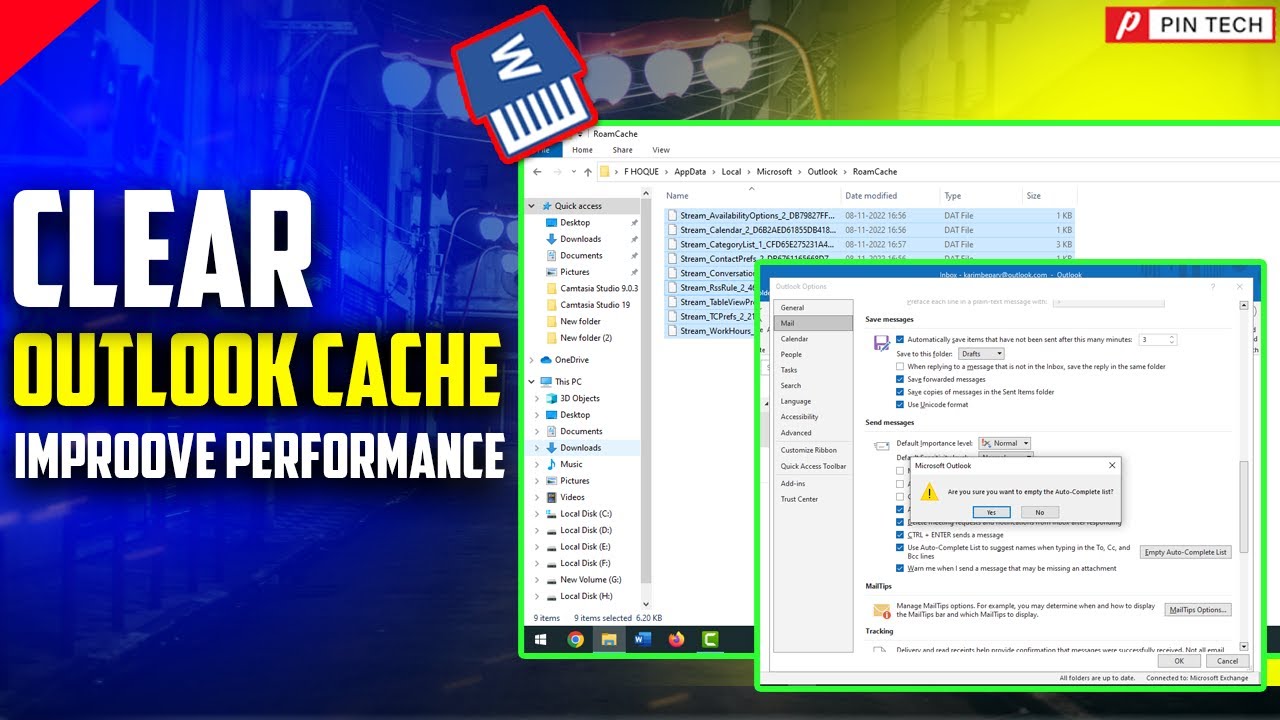Uncheck Use Unicode format
Screen dimensions: 1280x720
pos(900,405)
